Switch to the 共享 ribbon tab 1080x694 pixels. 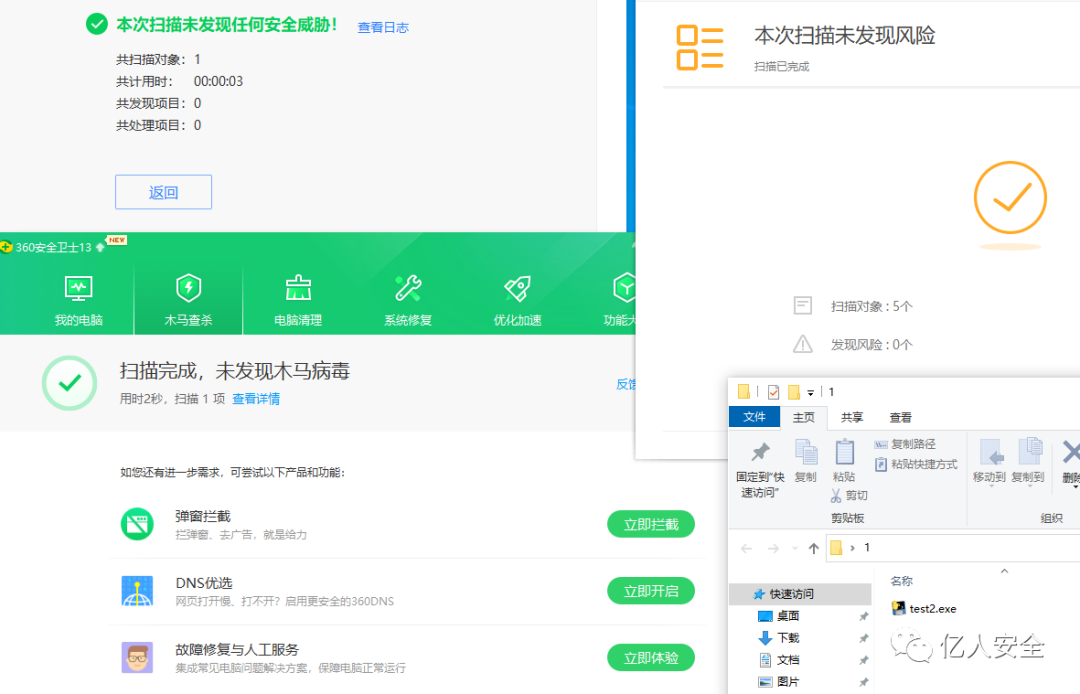(853, 417)
